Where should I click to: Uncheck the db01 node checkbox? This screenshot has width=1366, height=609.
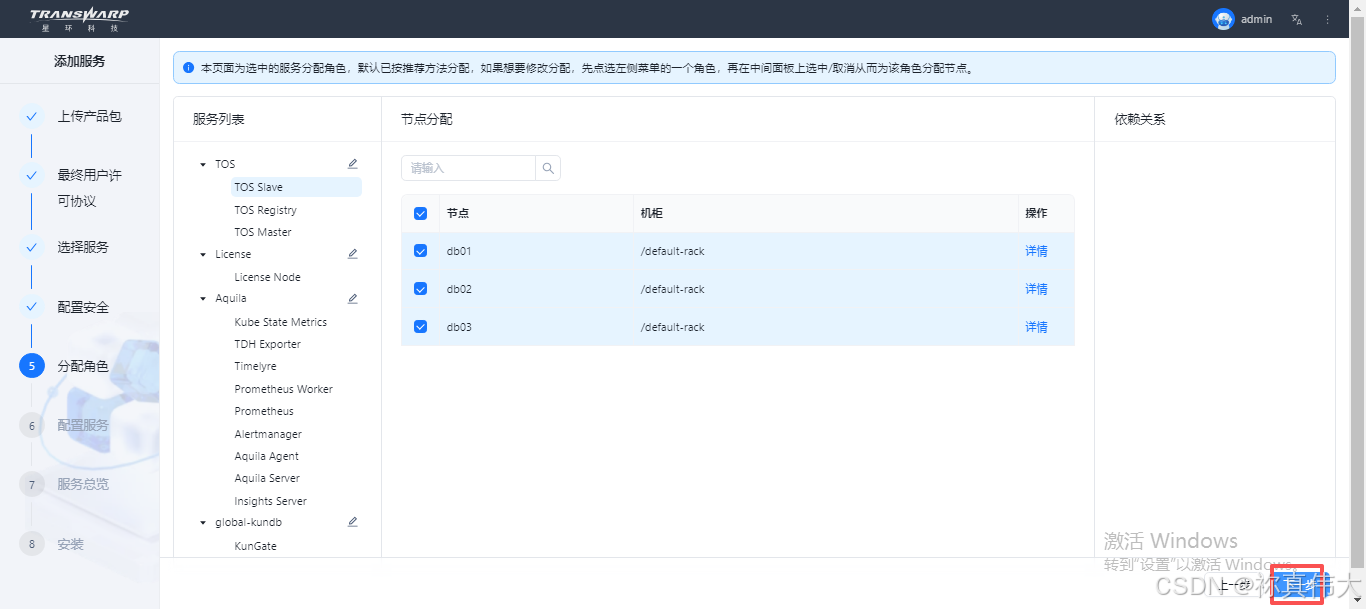click(420, 251)
